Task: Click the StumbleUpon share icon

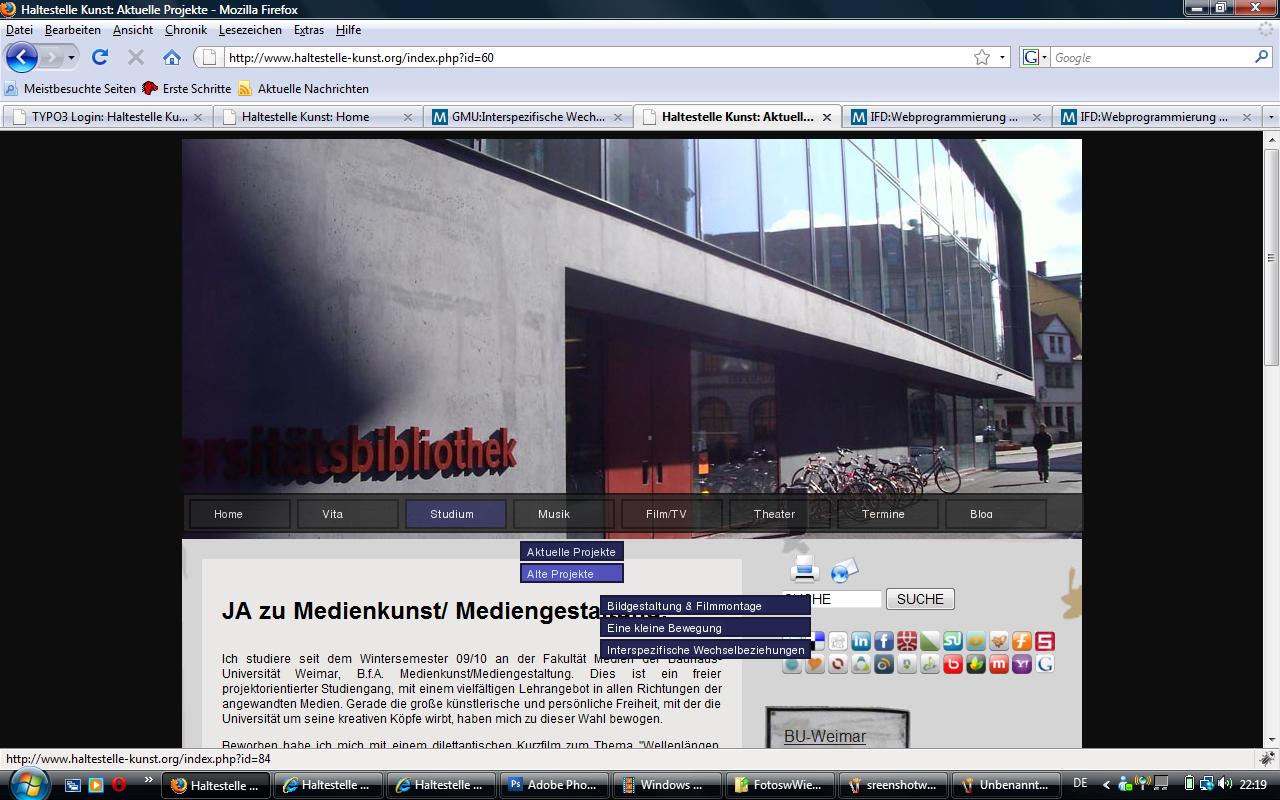Action: [953, 641]
